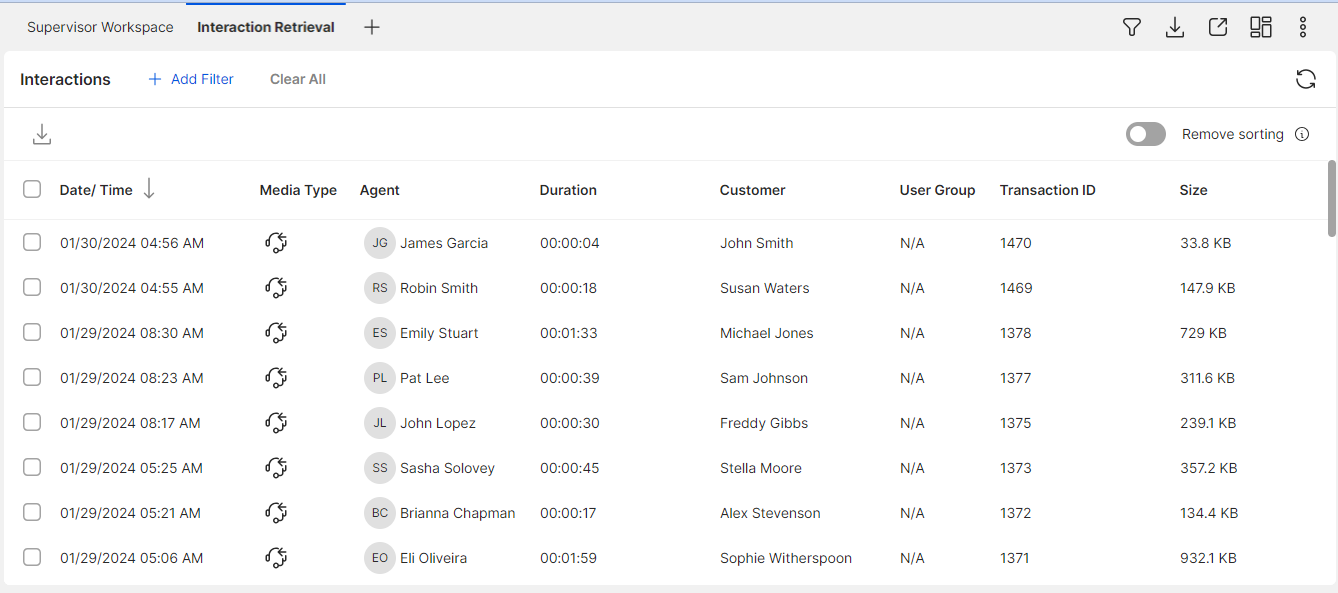The height and width of the screenshot is (593, 1338).
Task: Click the Customer column header
Action: click(753, 190)
